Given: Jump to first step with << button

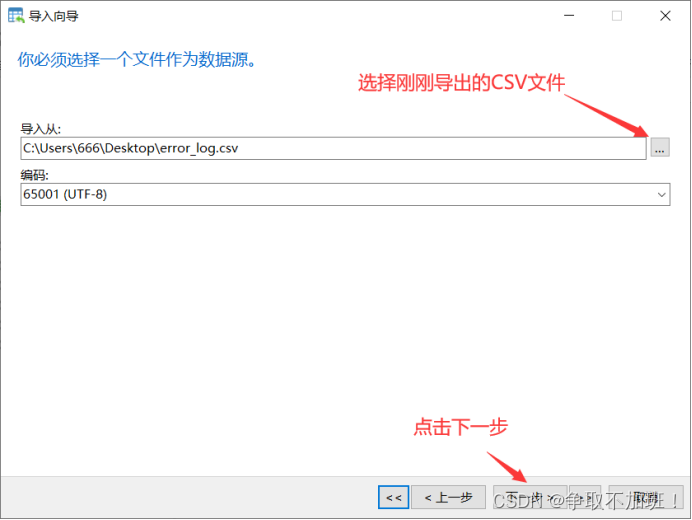Looking at the screenshot, I should tap(393, 497).
